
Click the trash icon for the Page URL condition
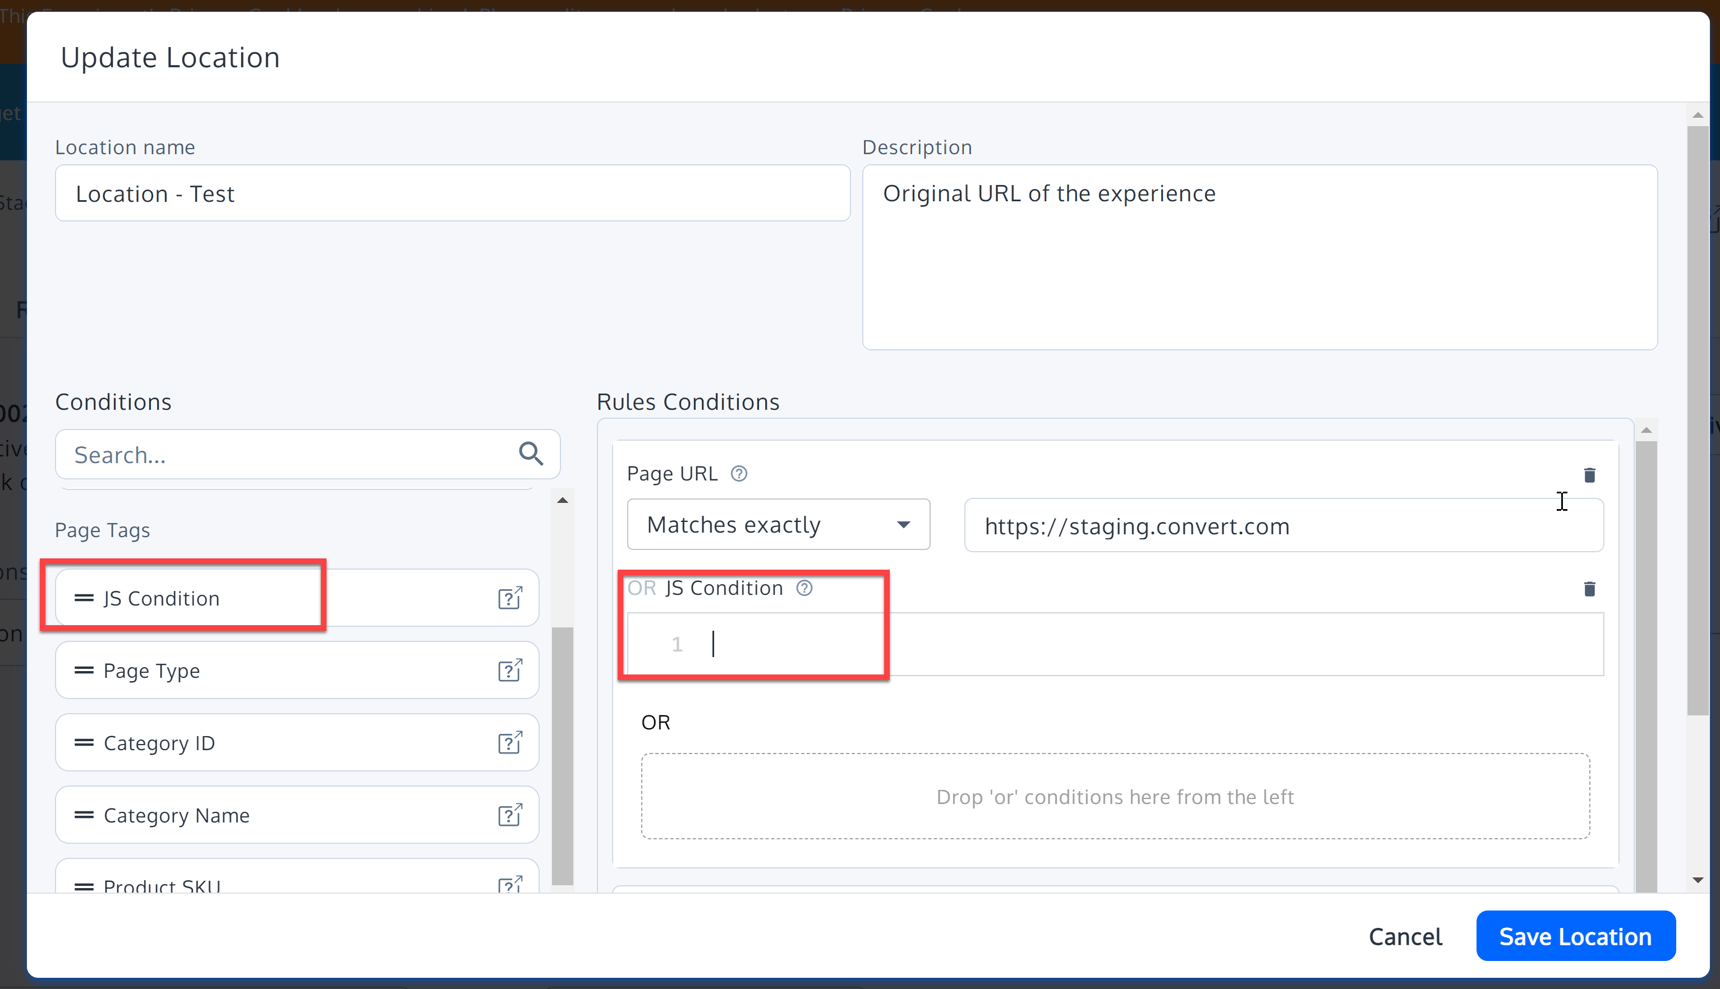pyautogui.click(x=1591, y=475)
